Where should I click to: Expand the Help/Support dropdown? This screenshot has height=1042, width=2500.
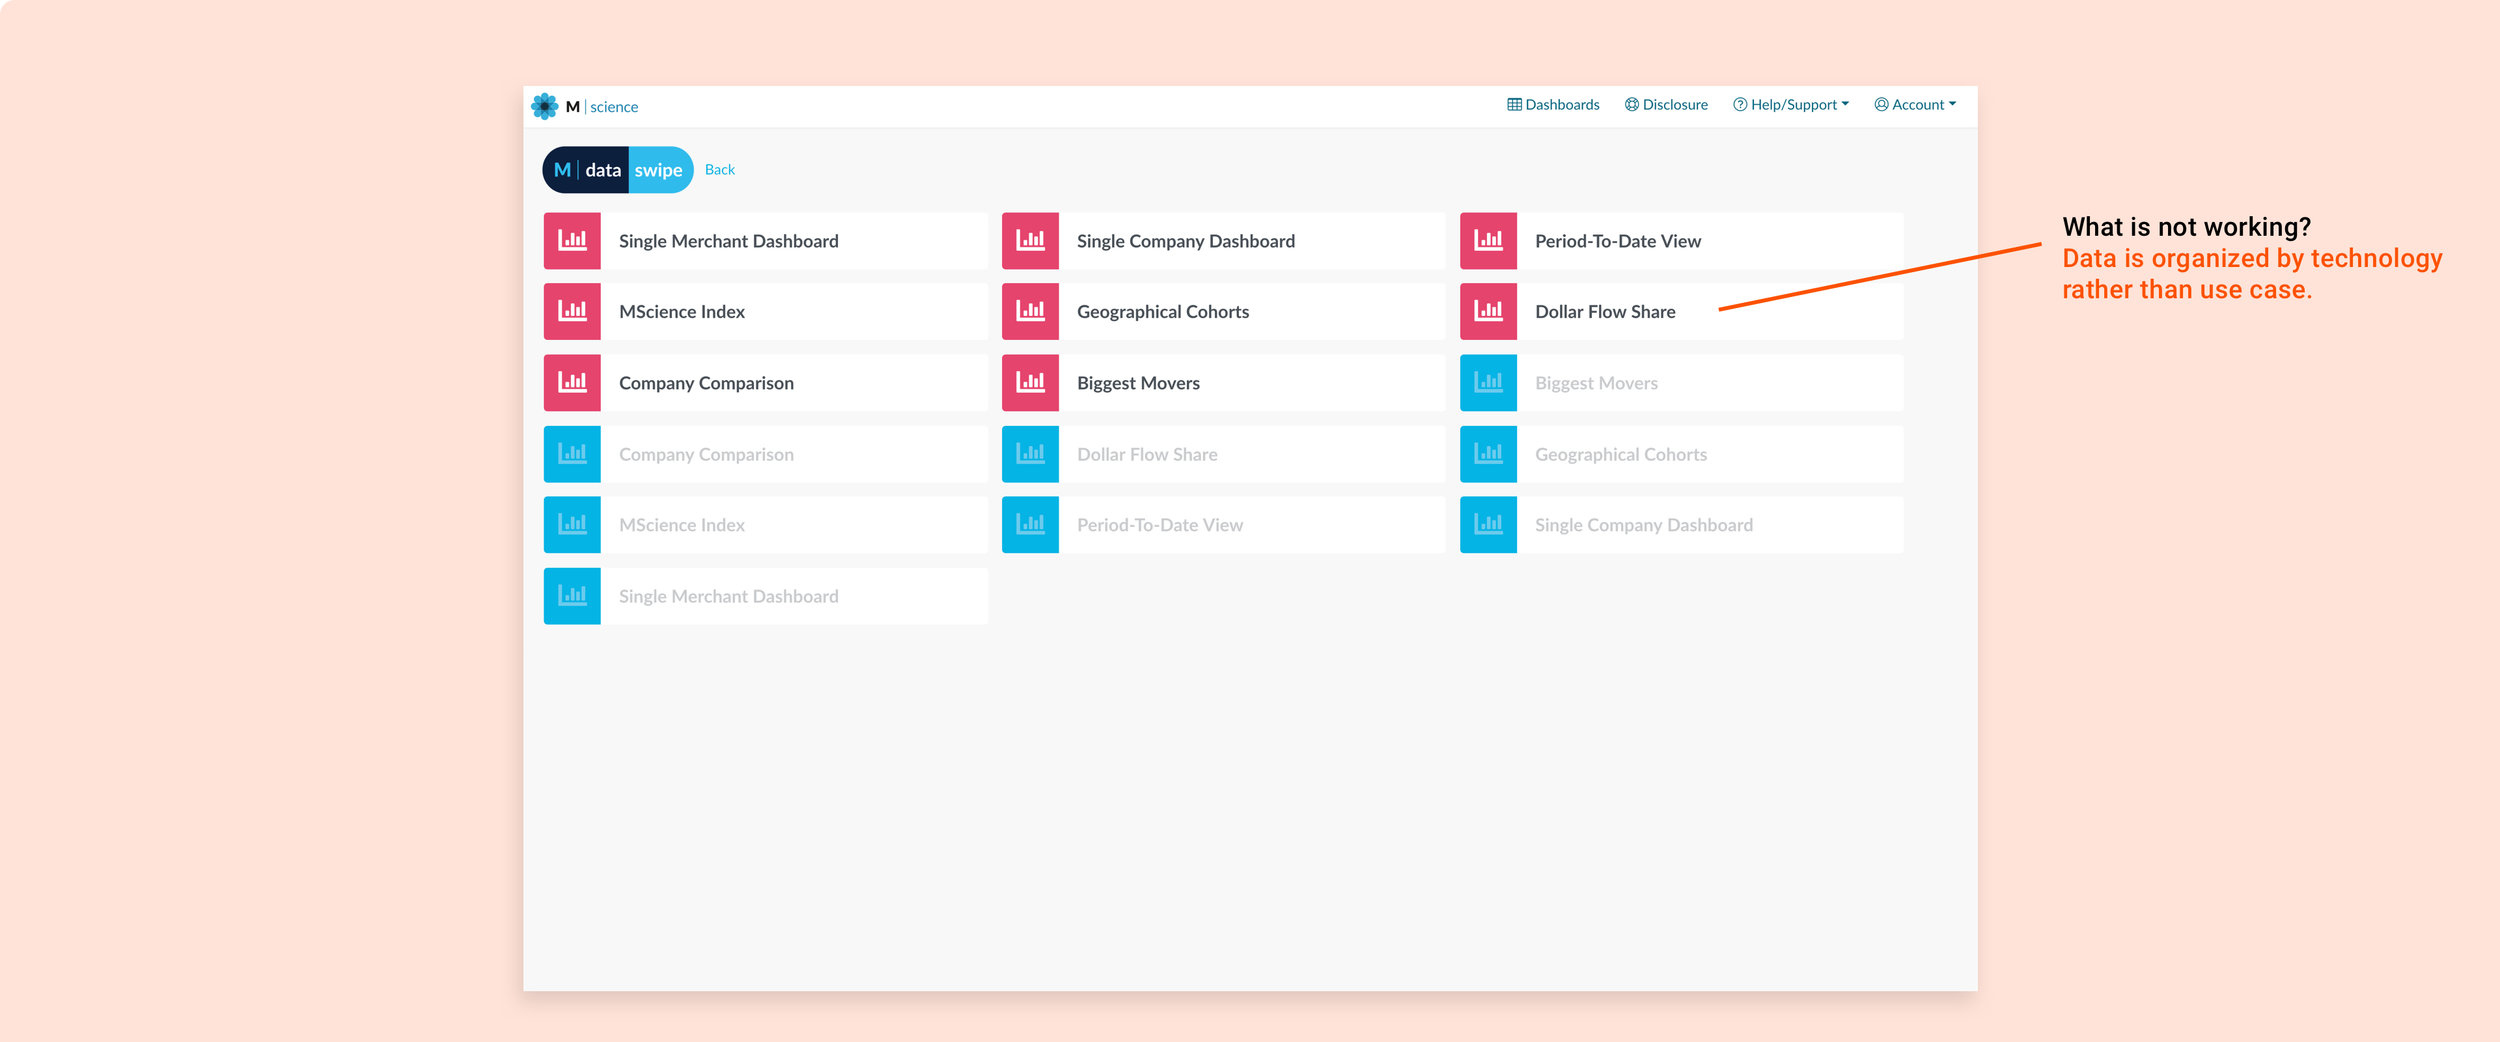click(1791, 105)
